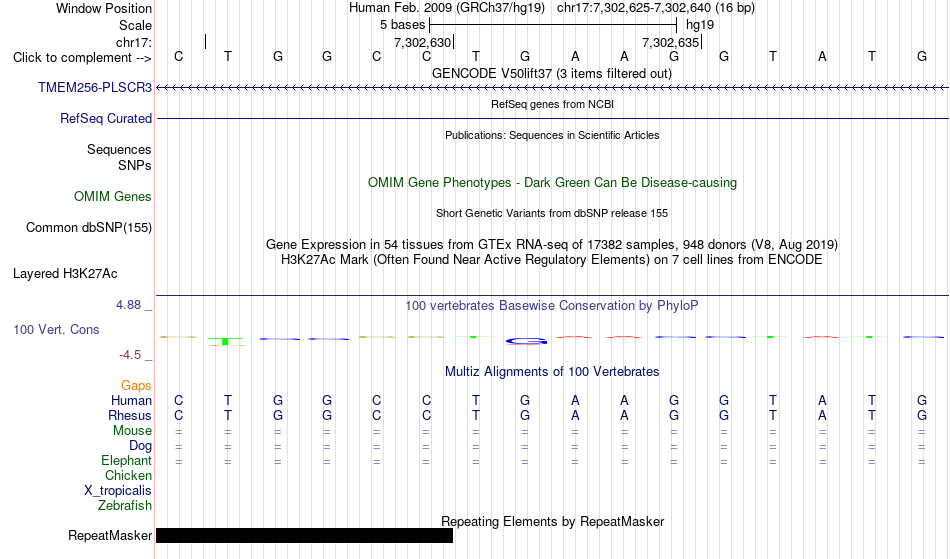Image resolution: width=950 pixels, height=559 pixels.
Task: Click the chr17: ruler label
Action: pyautogui.click(x=133, y=42)
